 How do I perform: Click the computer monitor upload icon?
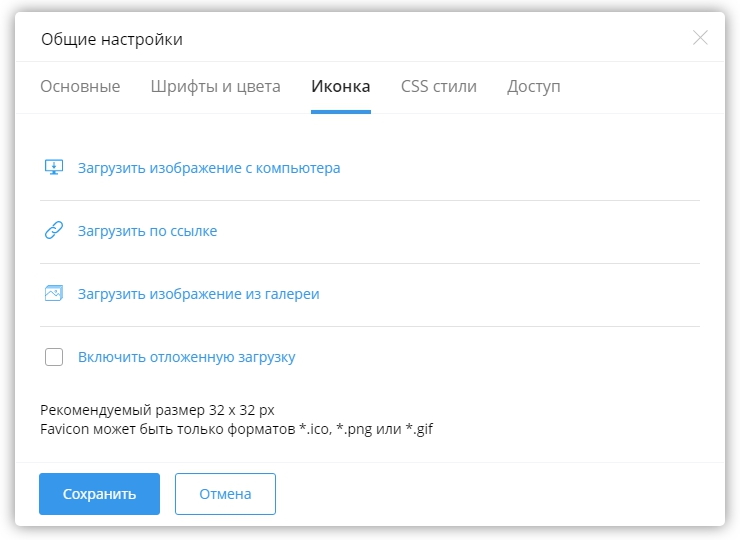[x=54, y=168]
